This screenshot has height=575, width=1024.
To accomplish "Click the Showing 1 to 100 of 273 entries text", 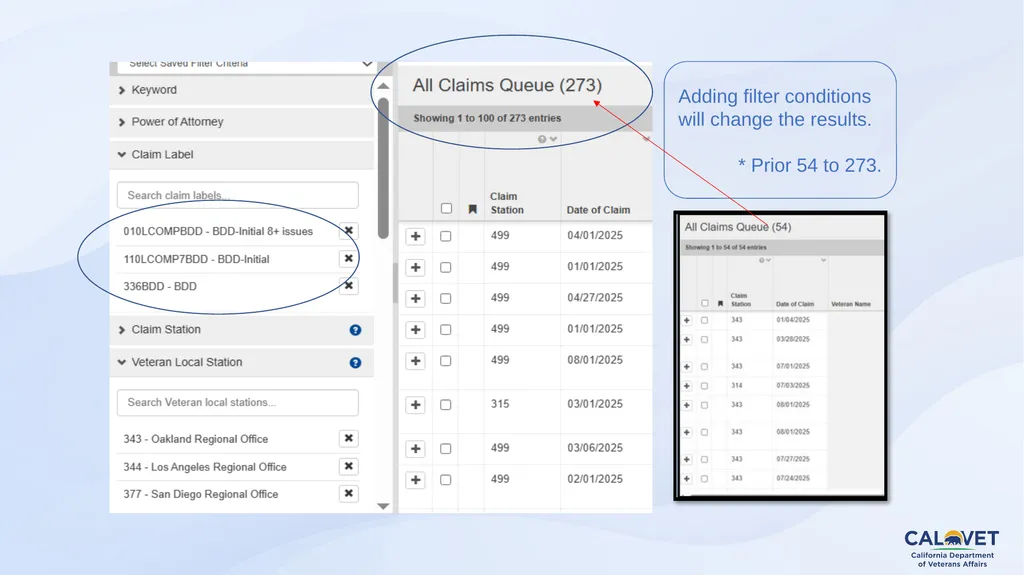I will 487,118.
